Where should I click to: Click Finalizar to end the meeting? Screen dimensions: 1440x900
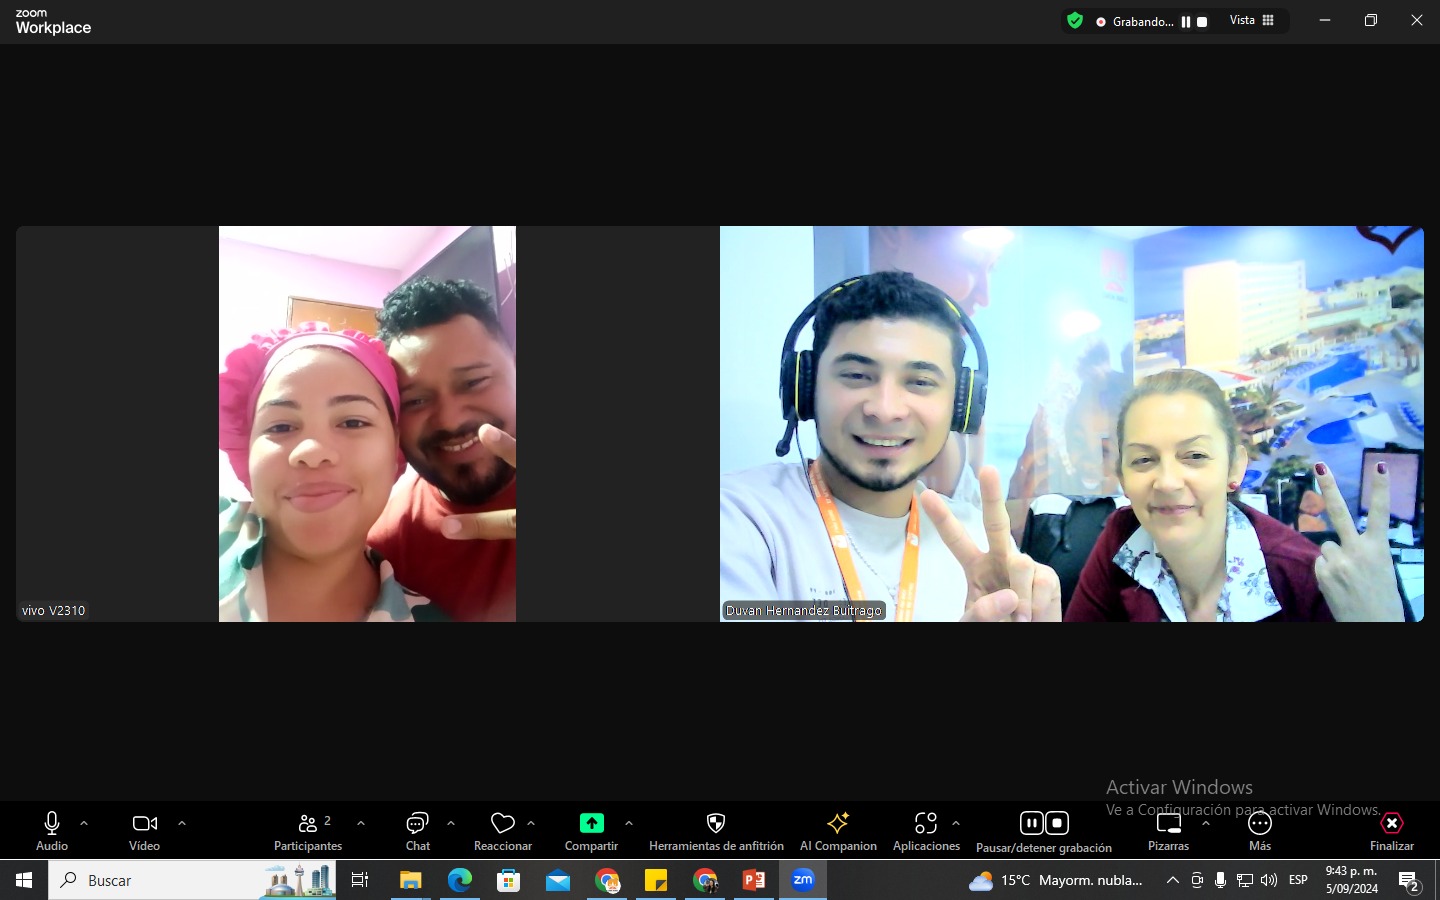(x=1391, y=830)
